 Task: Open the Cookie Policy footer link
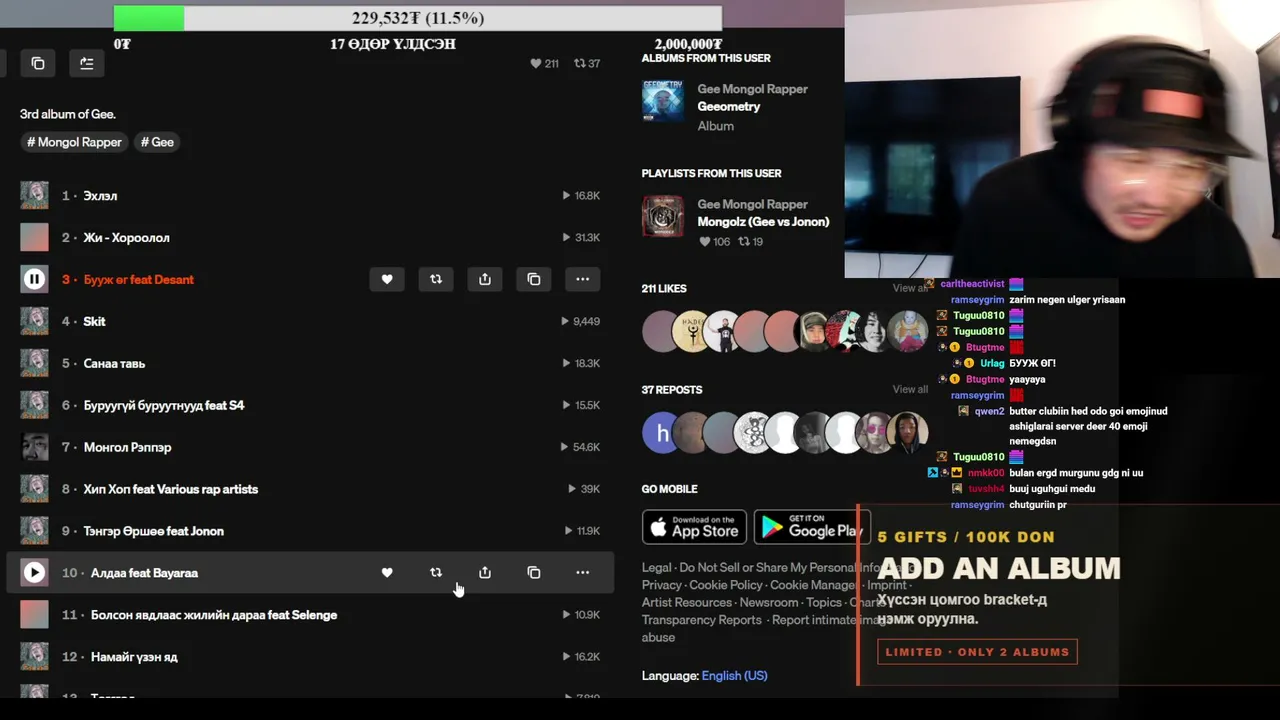[x=726, y=585]
